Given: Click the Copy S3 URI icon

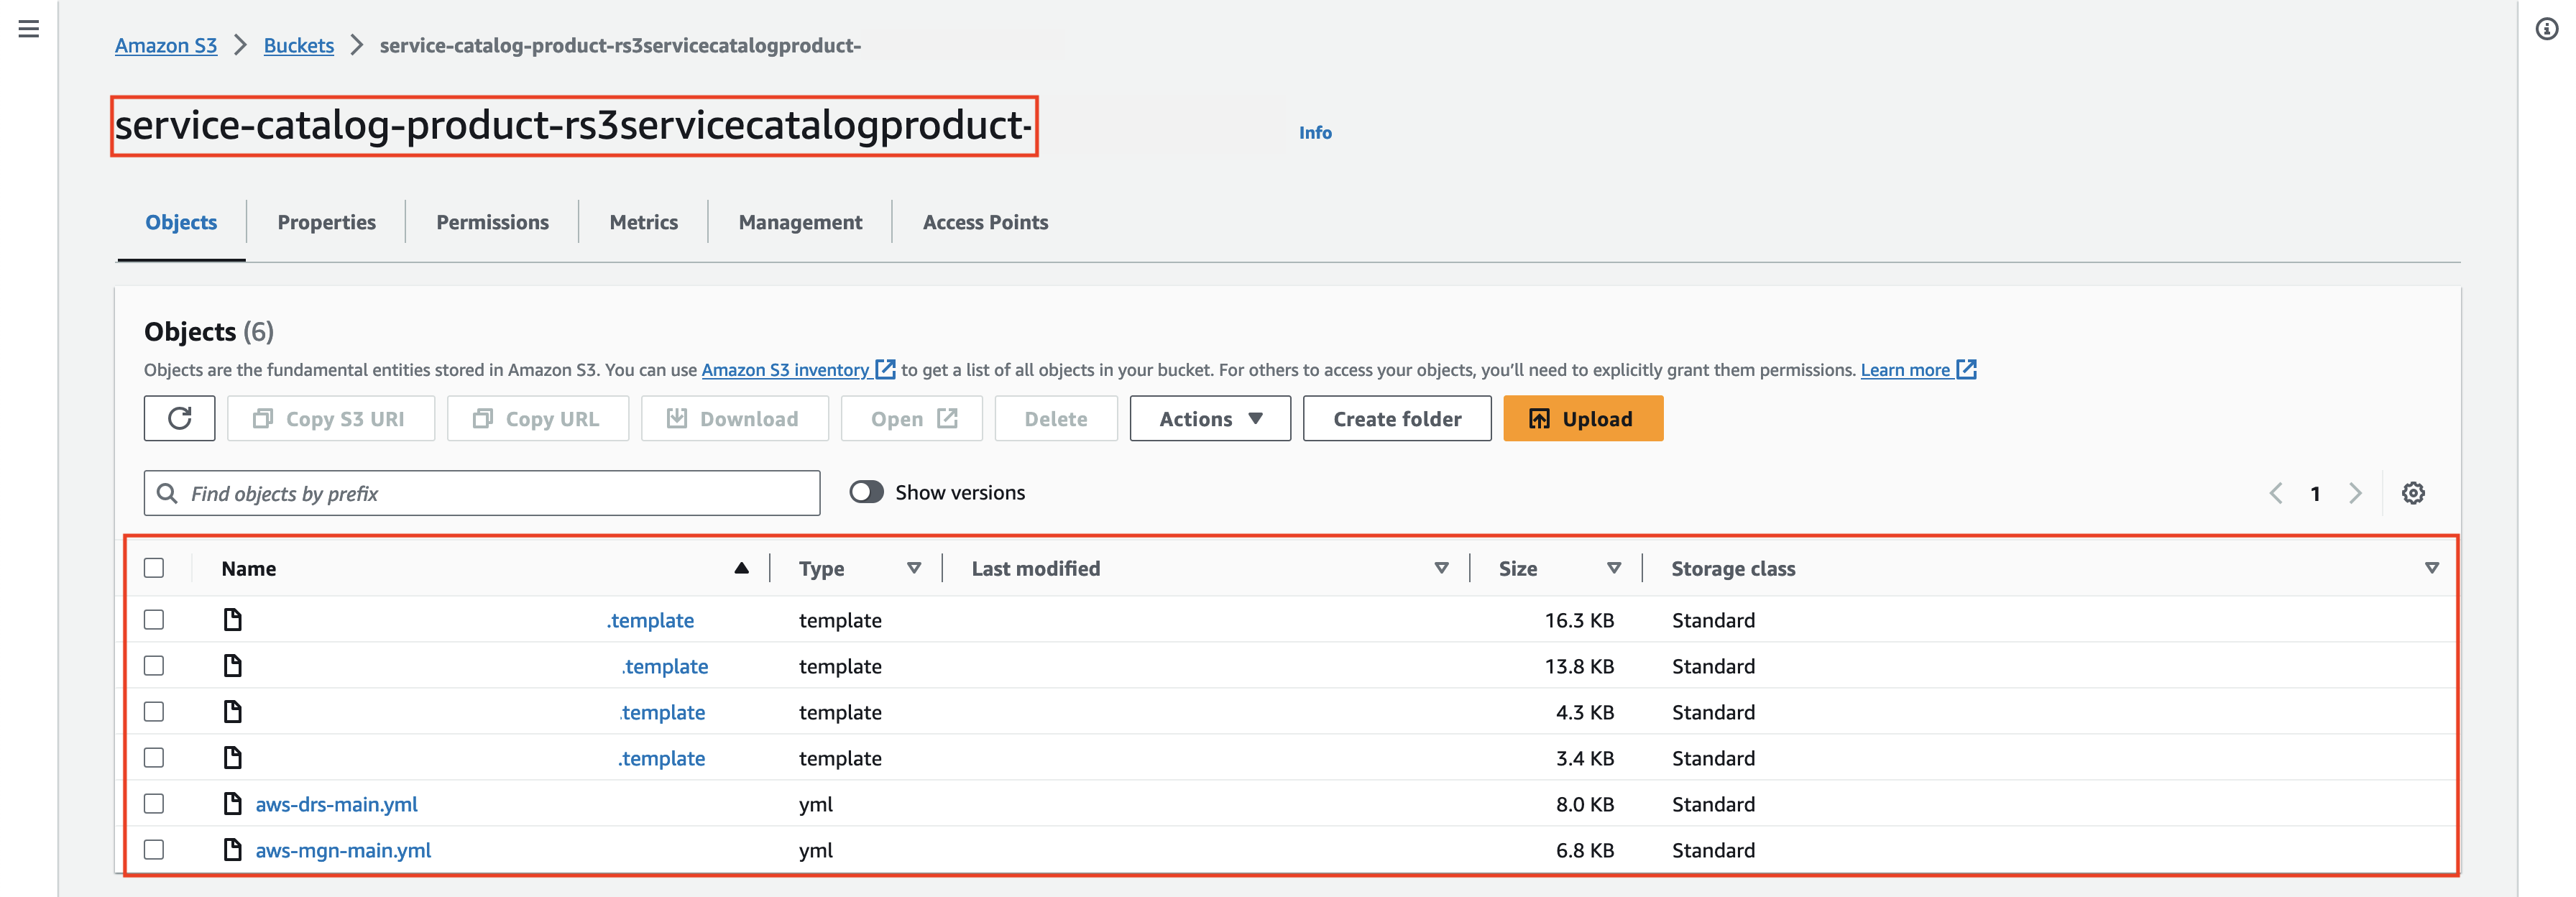Looking at the screenshot, I should tap(264, 418).
